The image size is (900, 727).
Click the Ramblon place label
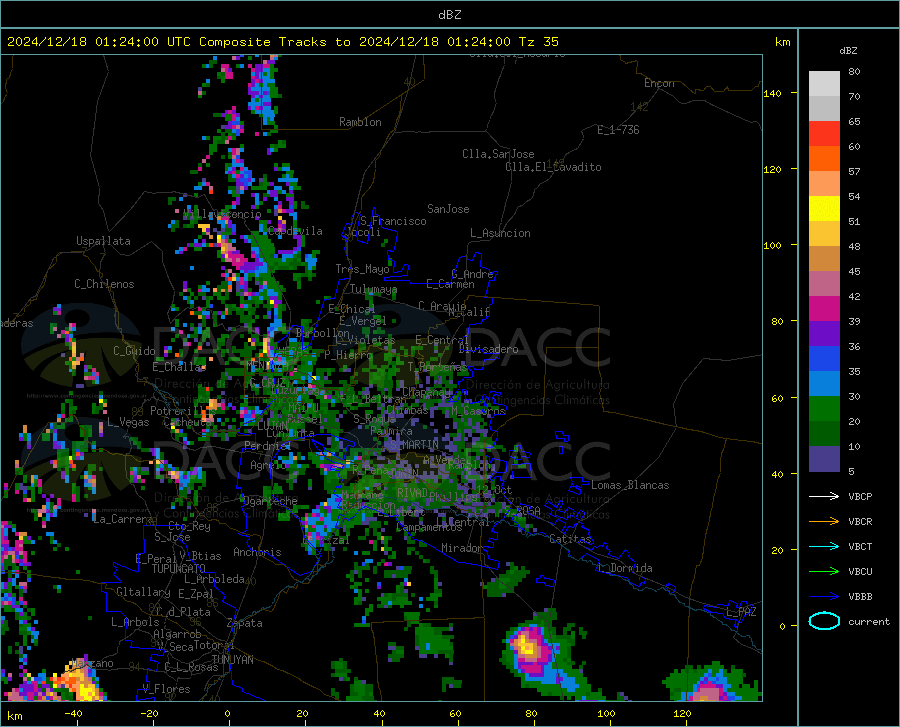pyautogui.click(x=360, y=122)
